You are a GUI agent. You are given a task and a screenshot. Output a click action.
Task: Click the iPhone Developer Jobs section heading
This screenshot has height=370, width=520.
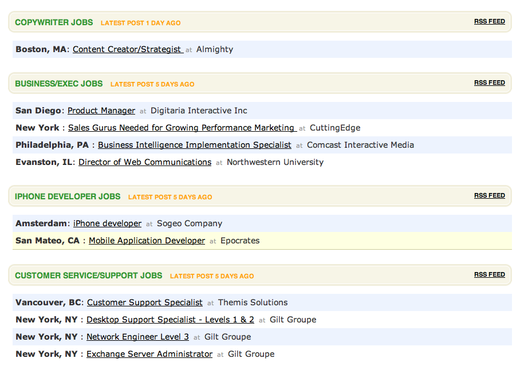click(68, 197)
